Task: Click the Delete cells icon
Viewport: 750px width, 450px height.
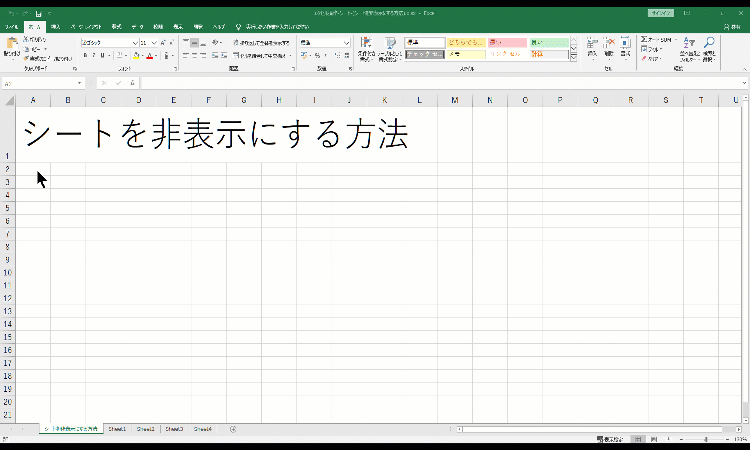Action: point(608,46)
